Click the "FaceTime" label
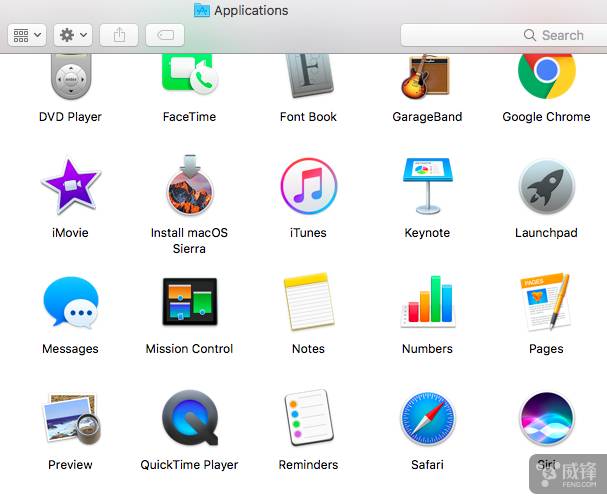 click(x=189, y=117)
